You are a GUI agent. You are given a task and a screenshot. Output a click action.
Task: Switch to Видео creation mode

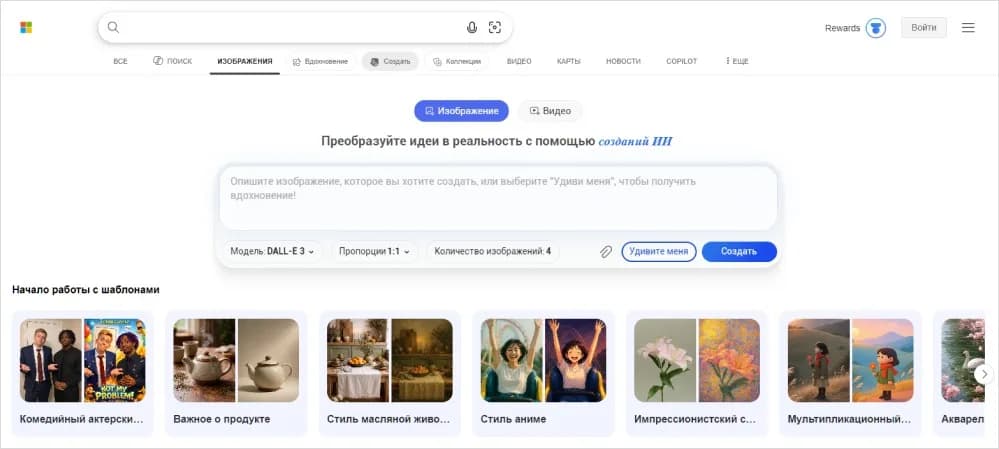click(550, 111)
